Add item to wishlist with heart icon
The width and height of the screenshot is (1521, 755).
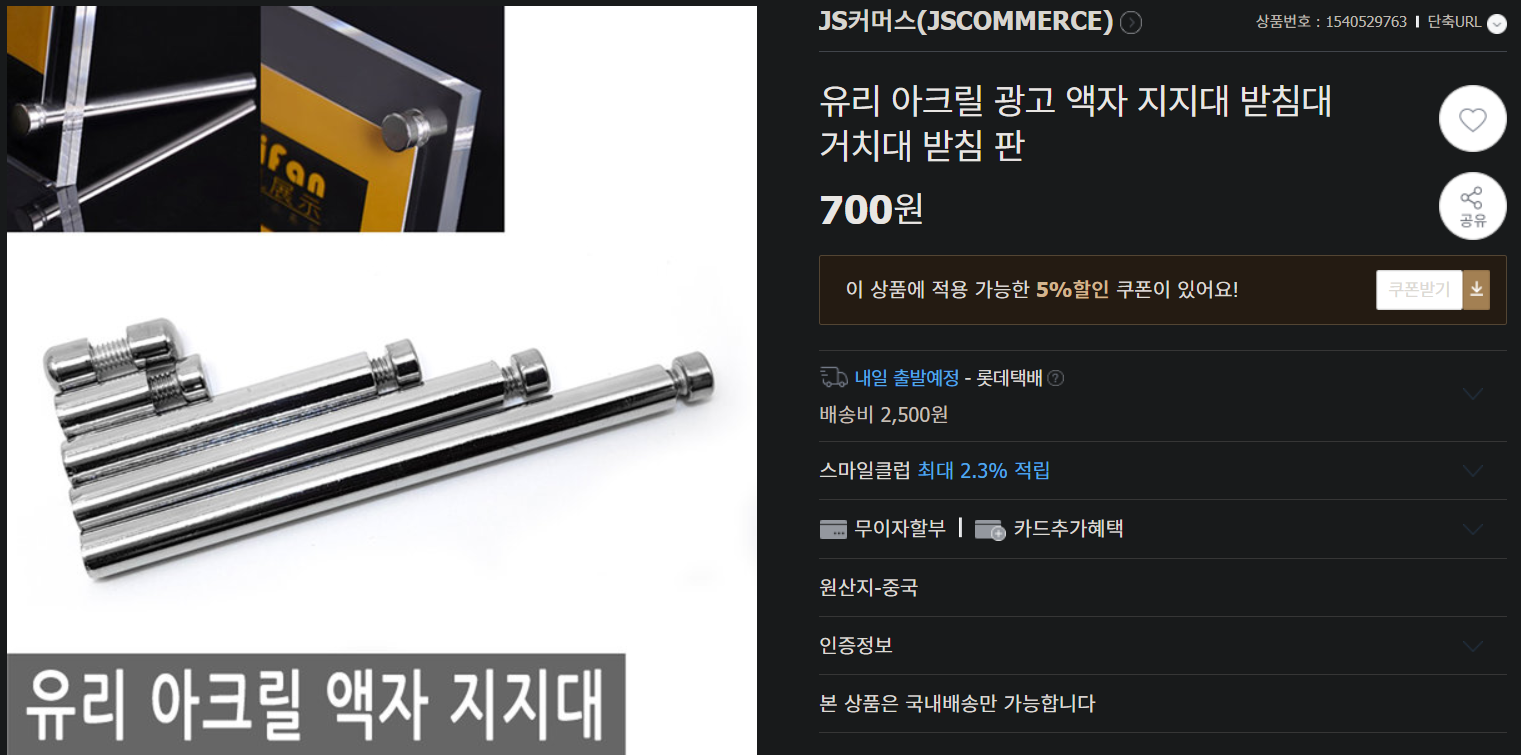coord(1472,119)
